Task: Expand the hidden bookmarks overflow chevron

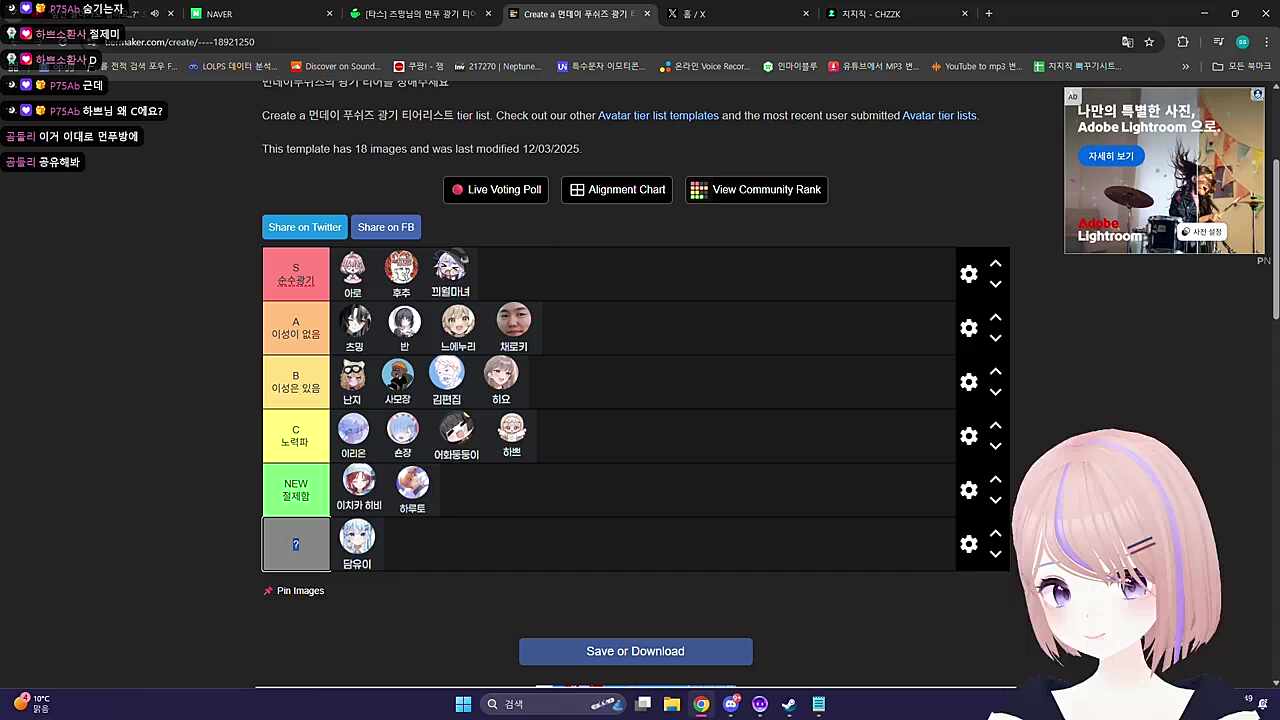Action: tap(1185, 67)
